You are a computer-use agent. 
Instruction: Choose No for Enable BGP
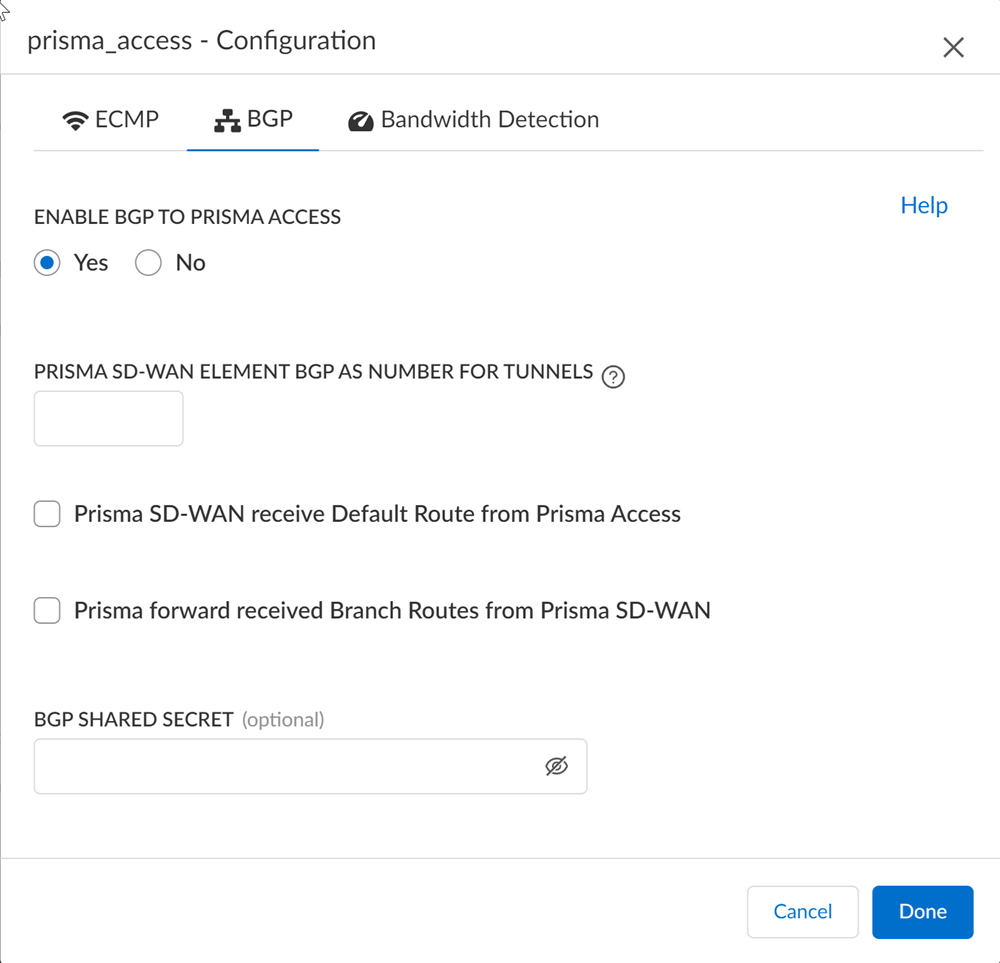(x=148, y=263)
